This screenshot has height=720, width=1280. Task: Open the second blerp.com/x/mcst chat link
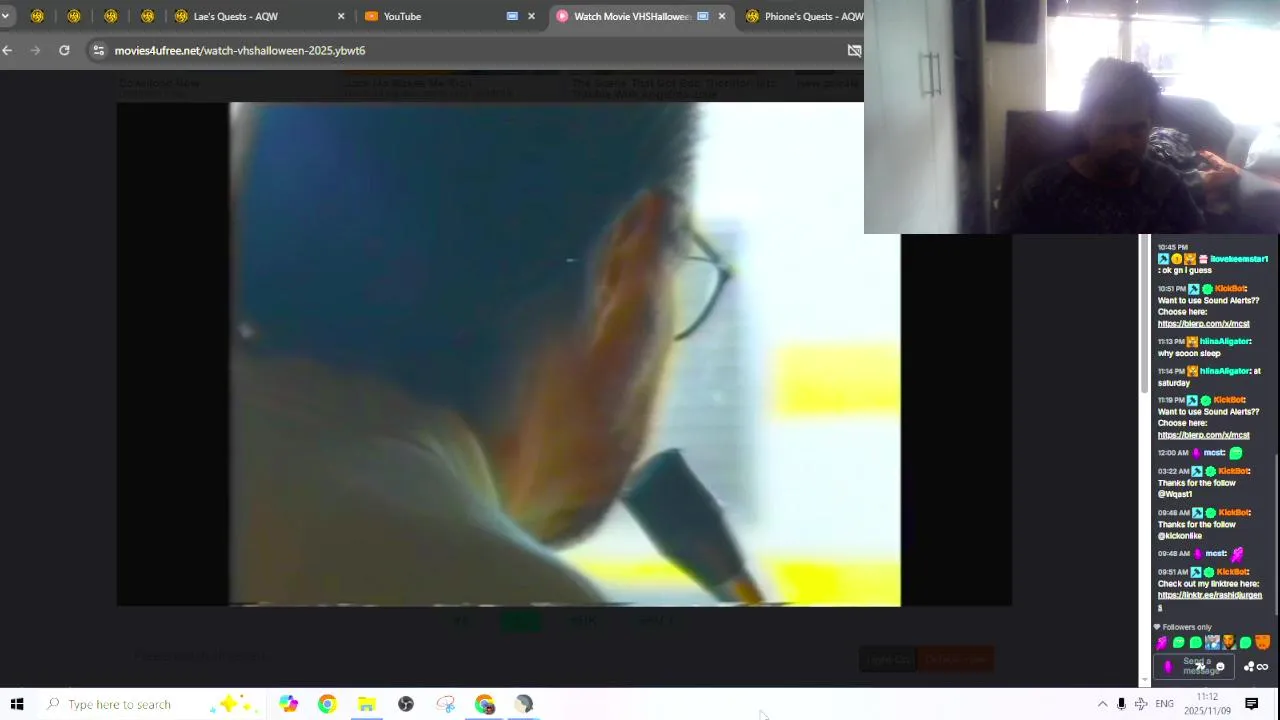point(1203,435)
